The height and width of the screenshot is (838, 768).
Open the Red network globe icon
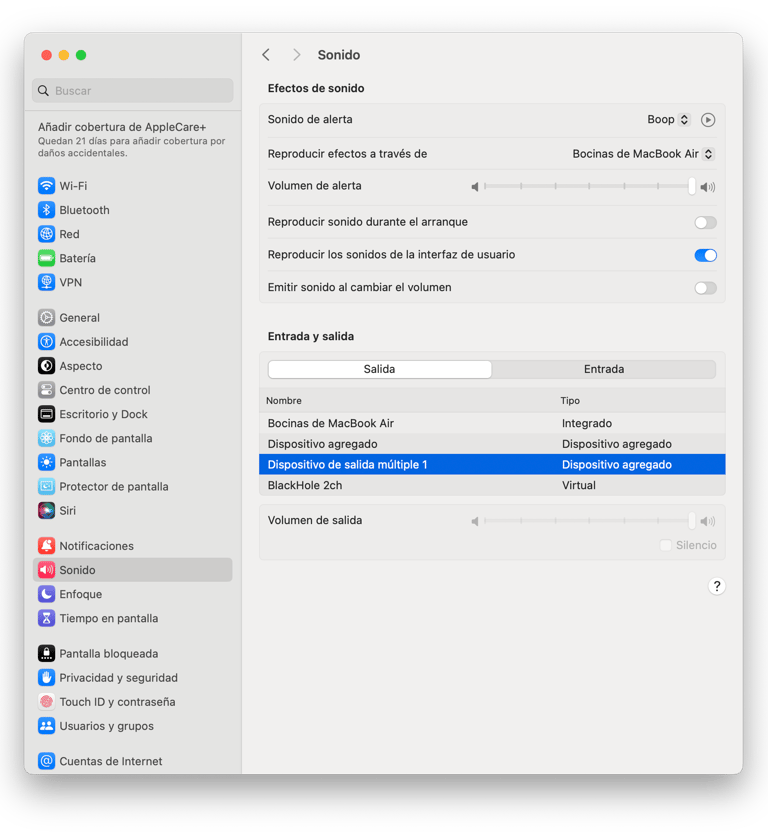point(46,234)
